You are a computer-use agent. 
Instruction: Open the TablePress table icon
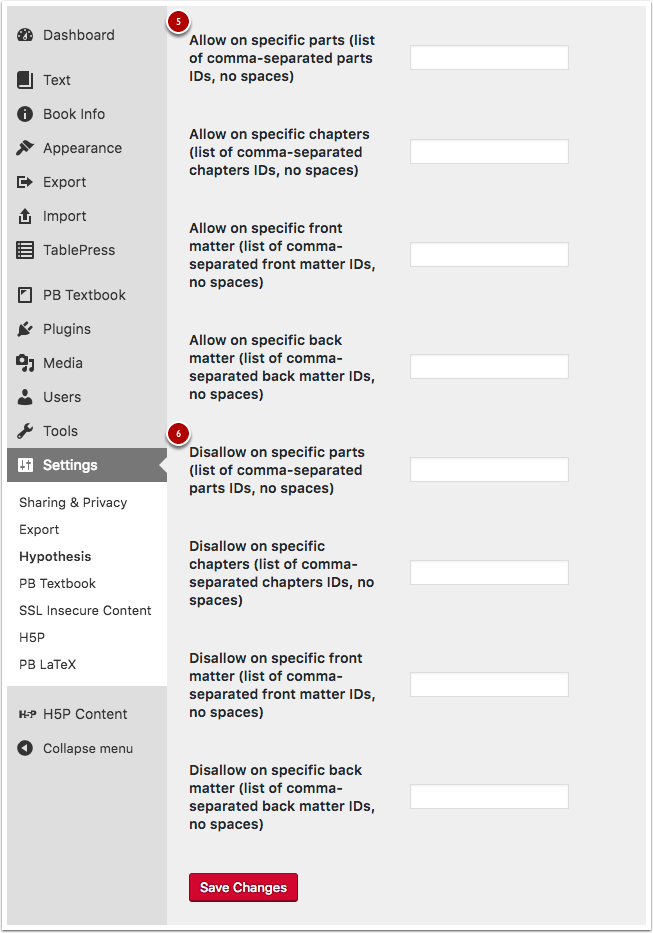click(25, 250)
